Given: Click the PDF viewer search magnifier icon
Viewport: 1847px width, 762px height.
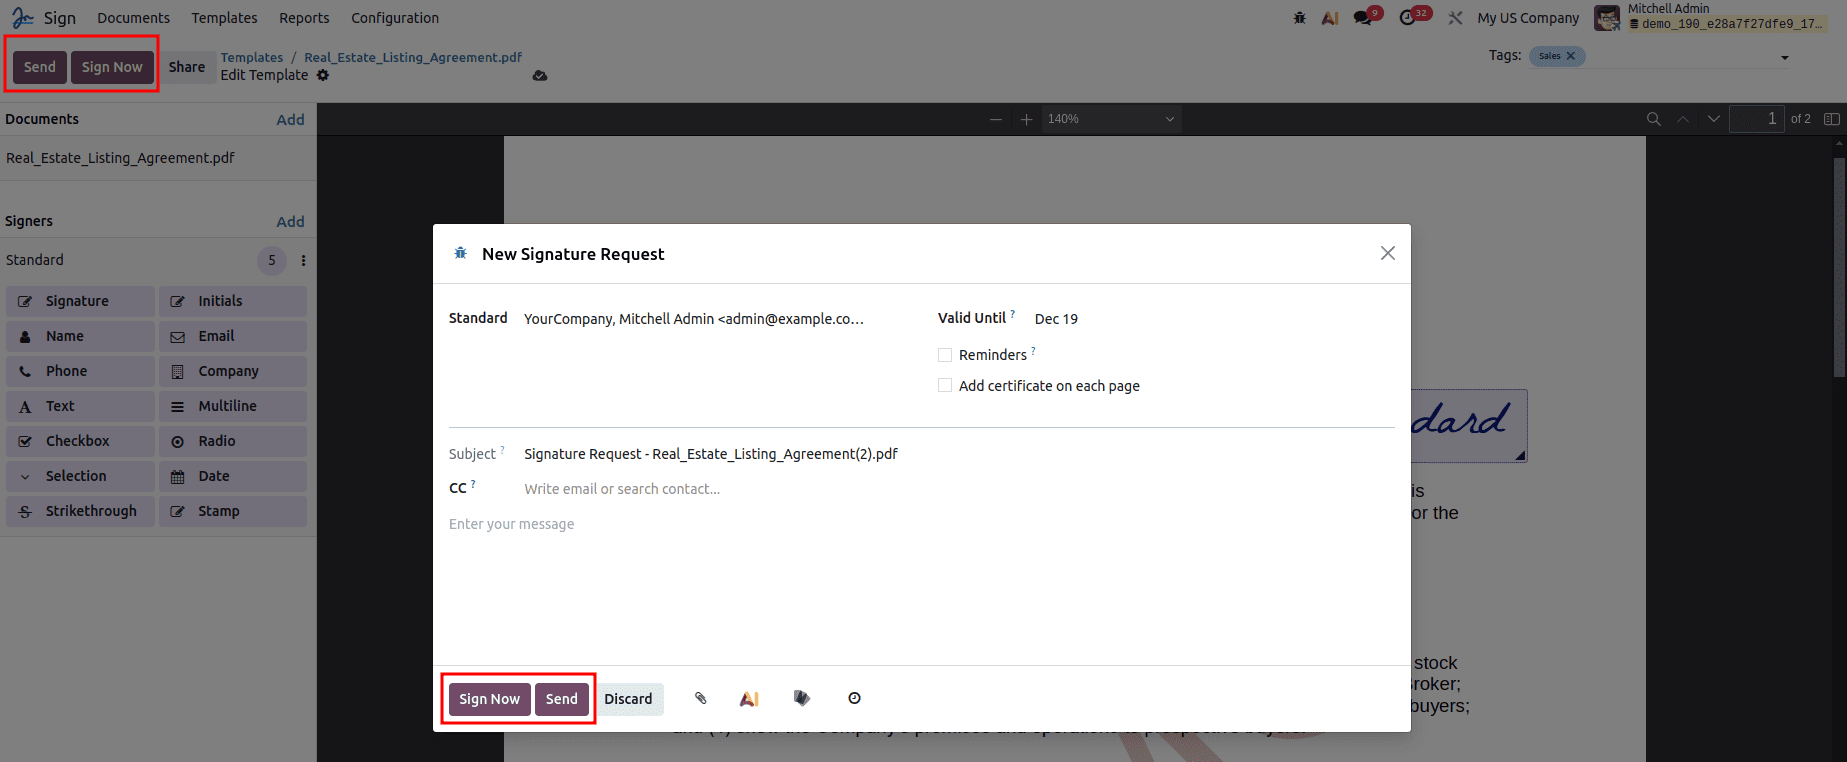Looking at the screenshot, I should pos(1654,119).
